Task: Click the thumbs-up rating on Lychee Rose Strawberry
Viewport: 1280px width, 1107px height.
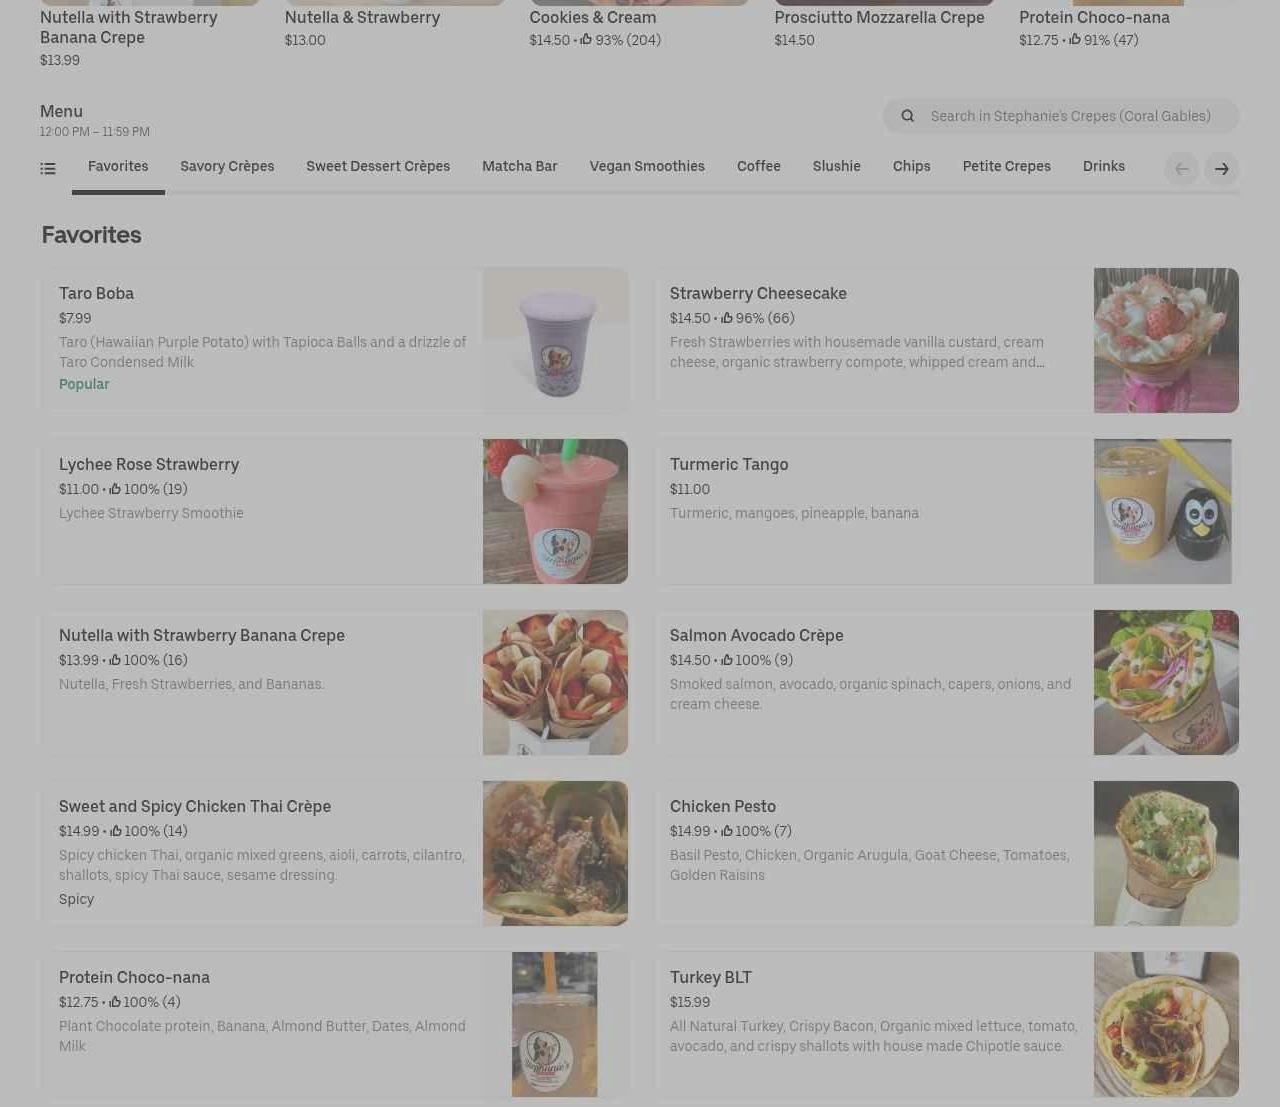Action: [x=148, y=489]
